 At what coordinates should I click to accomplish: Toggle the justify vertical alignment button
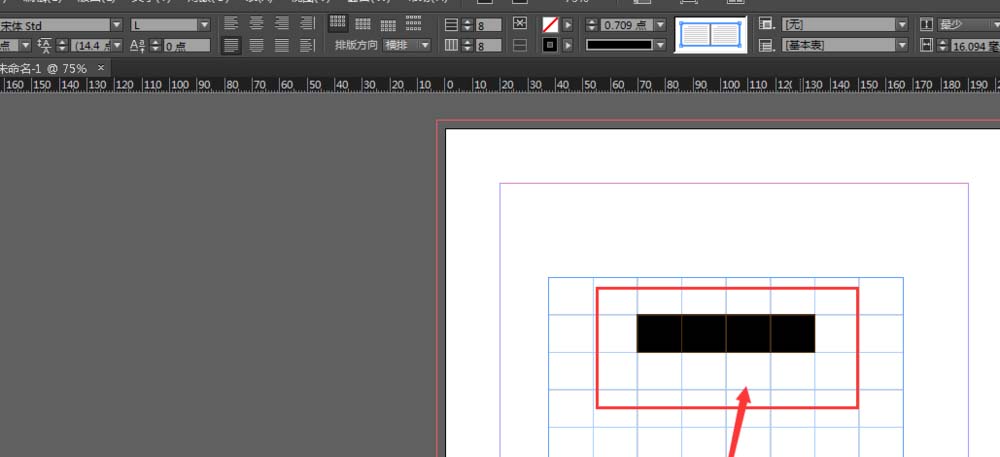[414, 23]
